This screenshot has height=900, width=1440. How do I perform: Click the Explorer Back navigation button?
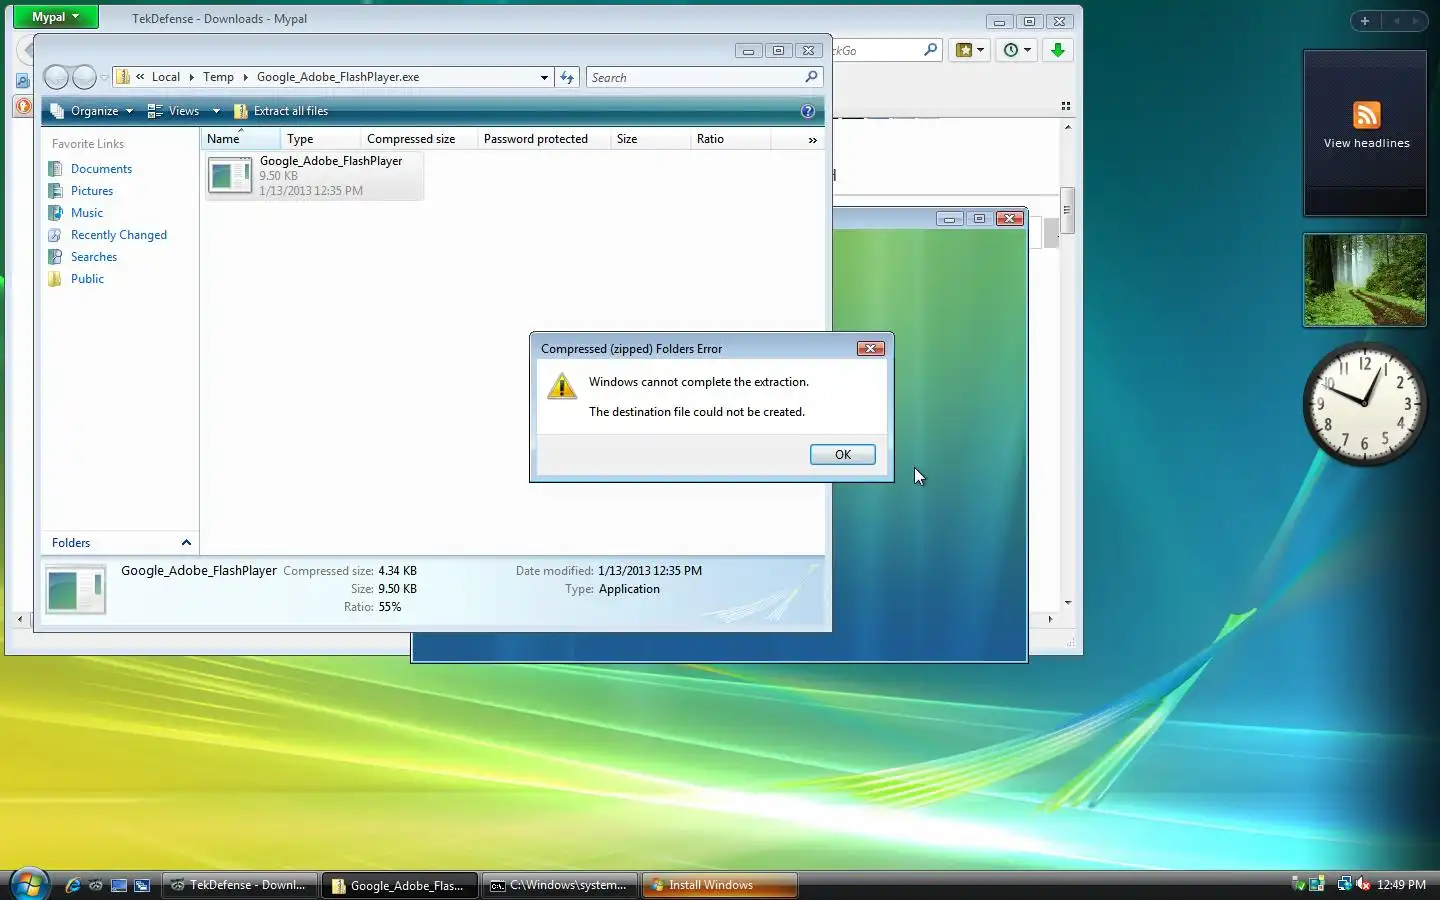57,77
